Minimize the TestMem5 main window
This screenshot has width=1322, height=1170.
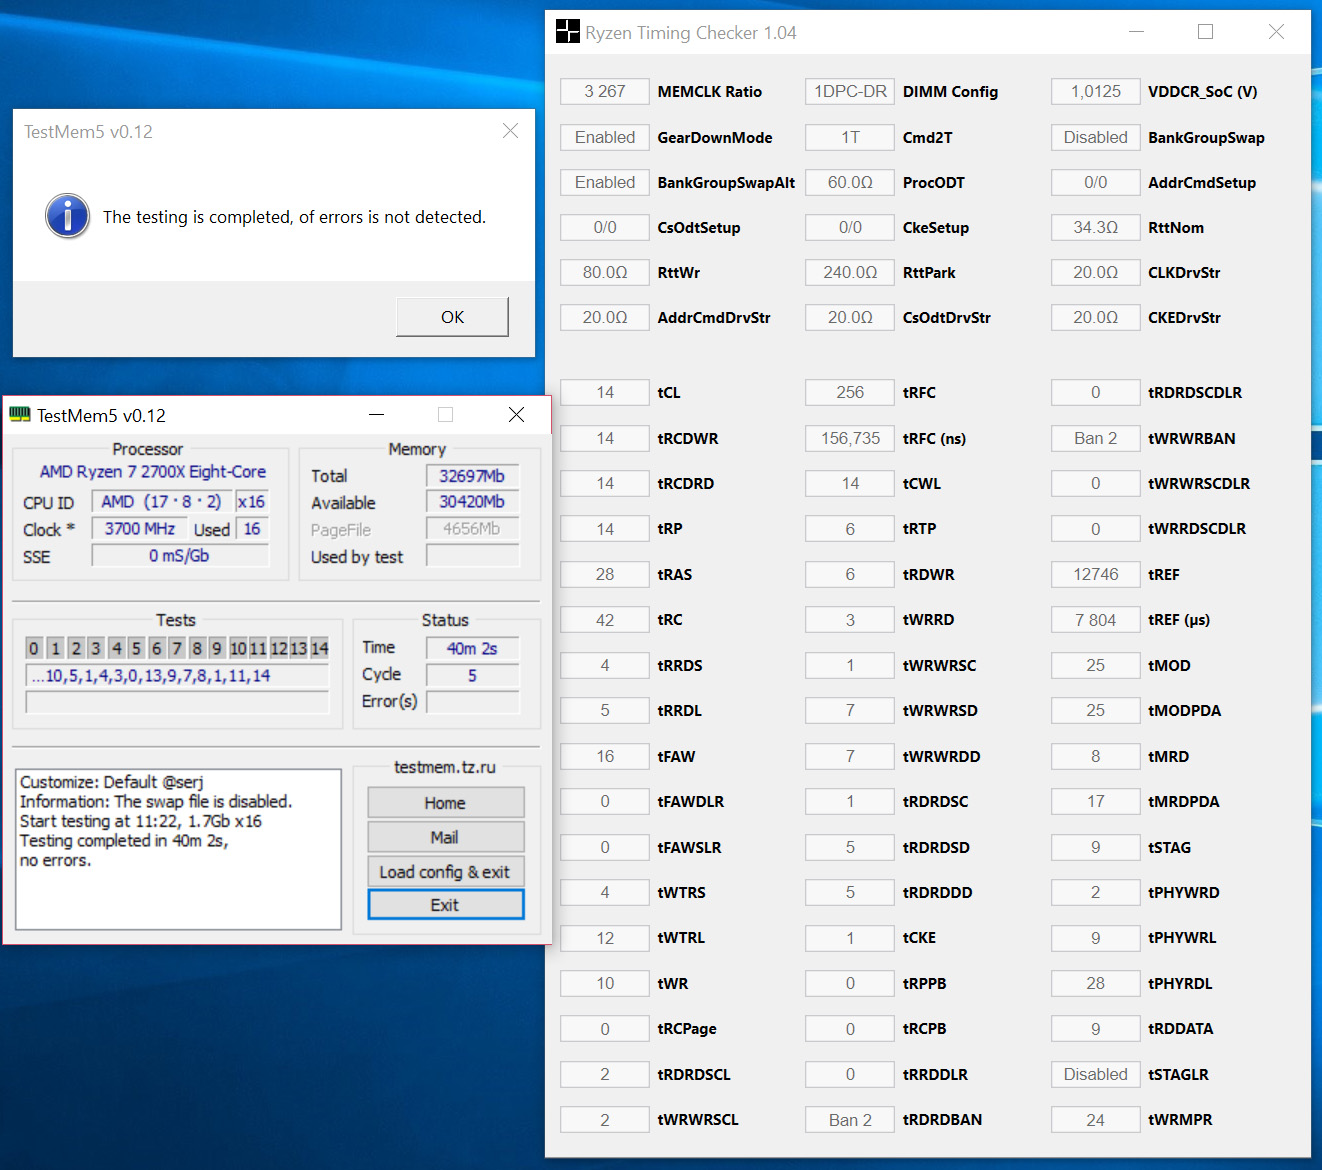pos(377,415)
